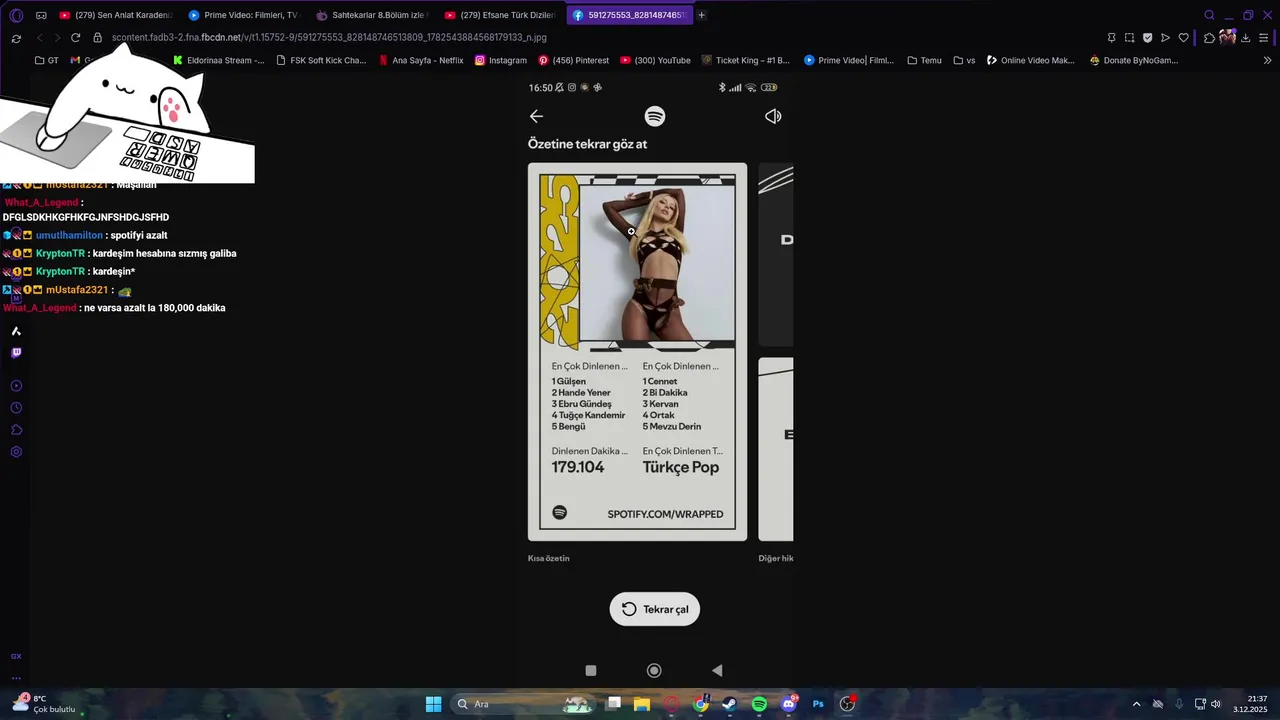Screen dimensions: 1280x720
Task: Select the active 591275553 image tab
Action: click(629, 15)
